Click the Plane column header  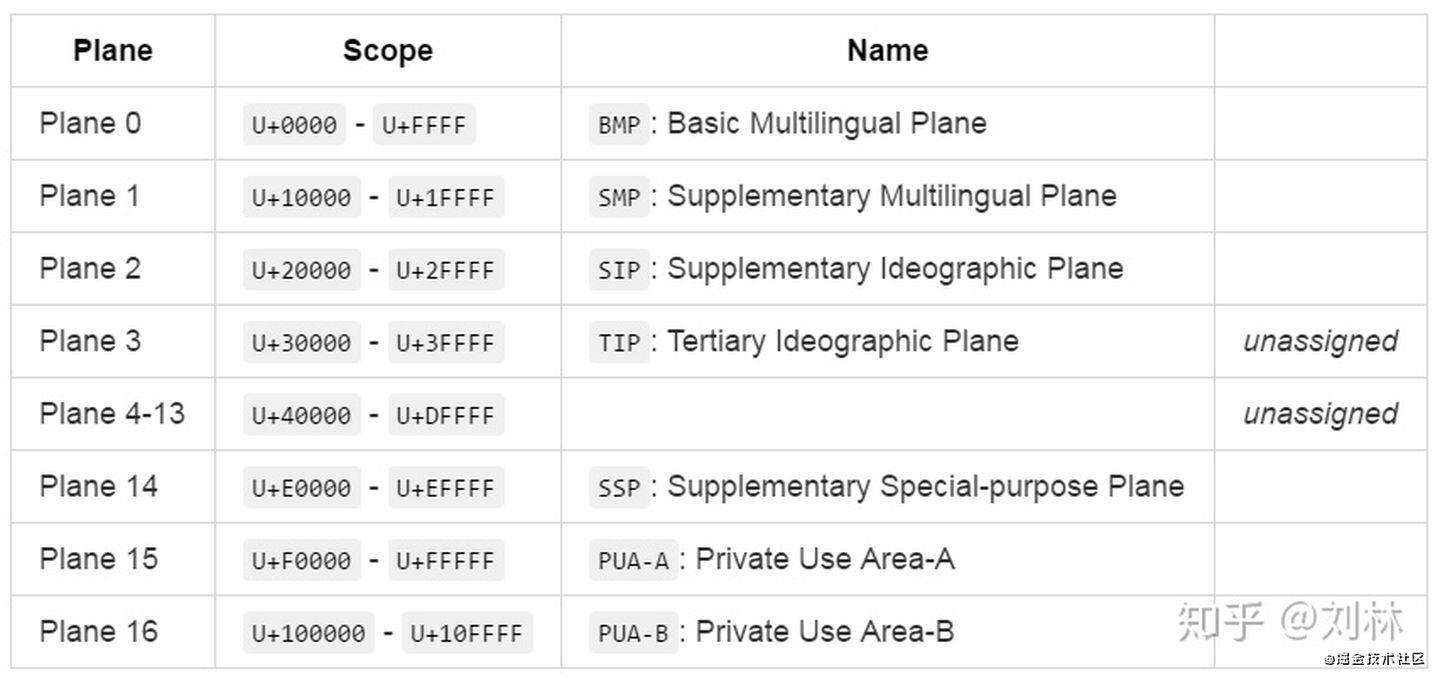coord(113,51)
